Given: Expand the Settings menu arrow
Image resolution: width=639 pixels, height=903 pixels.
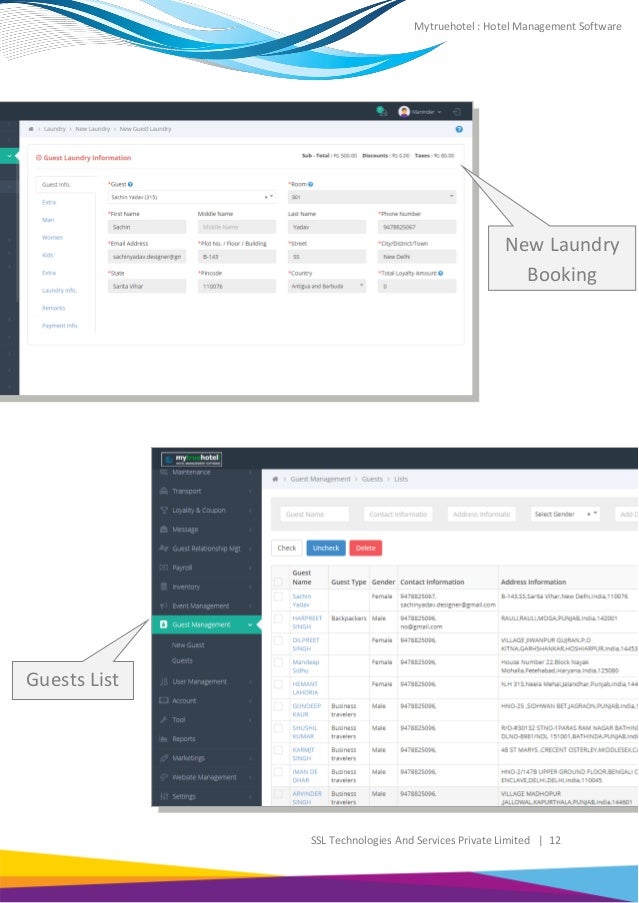Looking at the screenshot, I should (250, 796).
